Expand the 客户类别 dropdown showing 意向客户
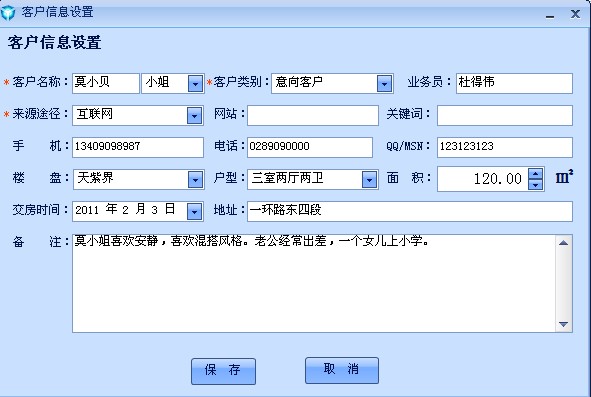The height and width of the screenshot is (397, 591). [x=384, y=83]
